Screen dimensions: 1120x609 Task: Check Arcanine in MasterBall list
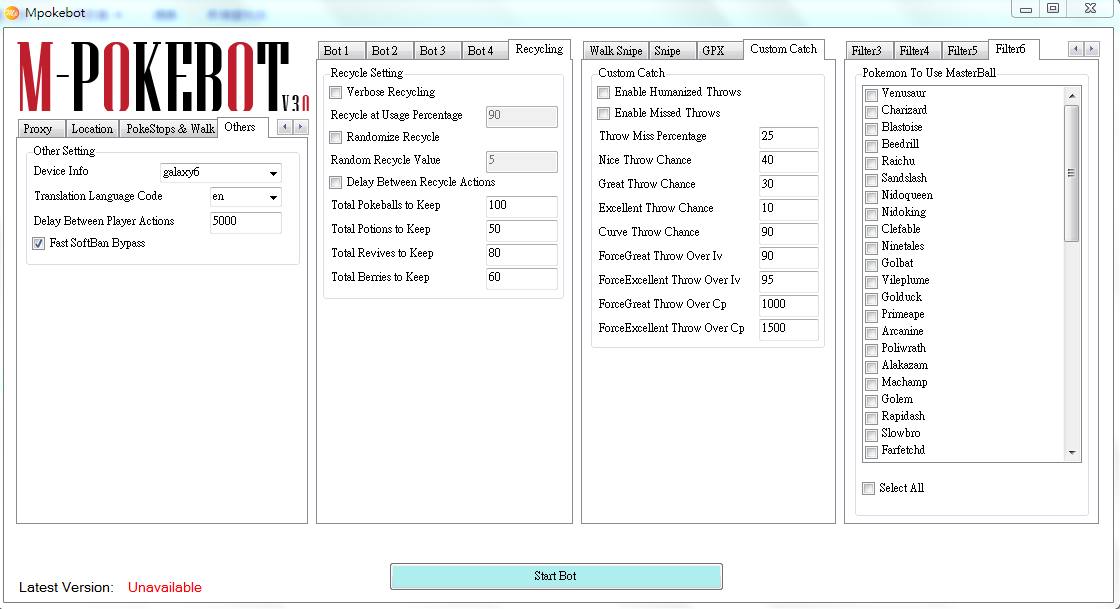point(871,333)
